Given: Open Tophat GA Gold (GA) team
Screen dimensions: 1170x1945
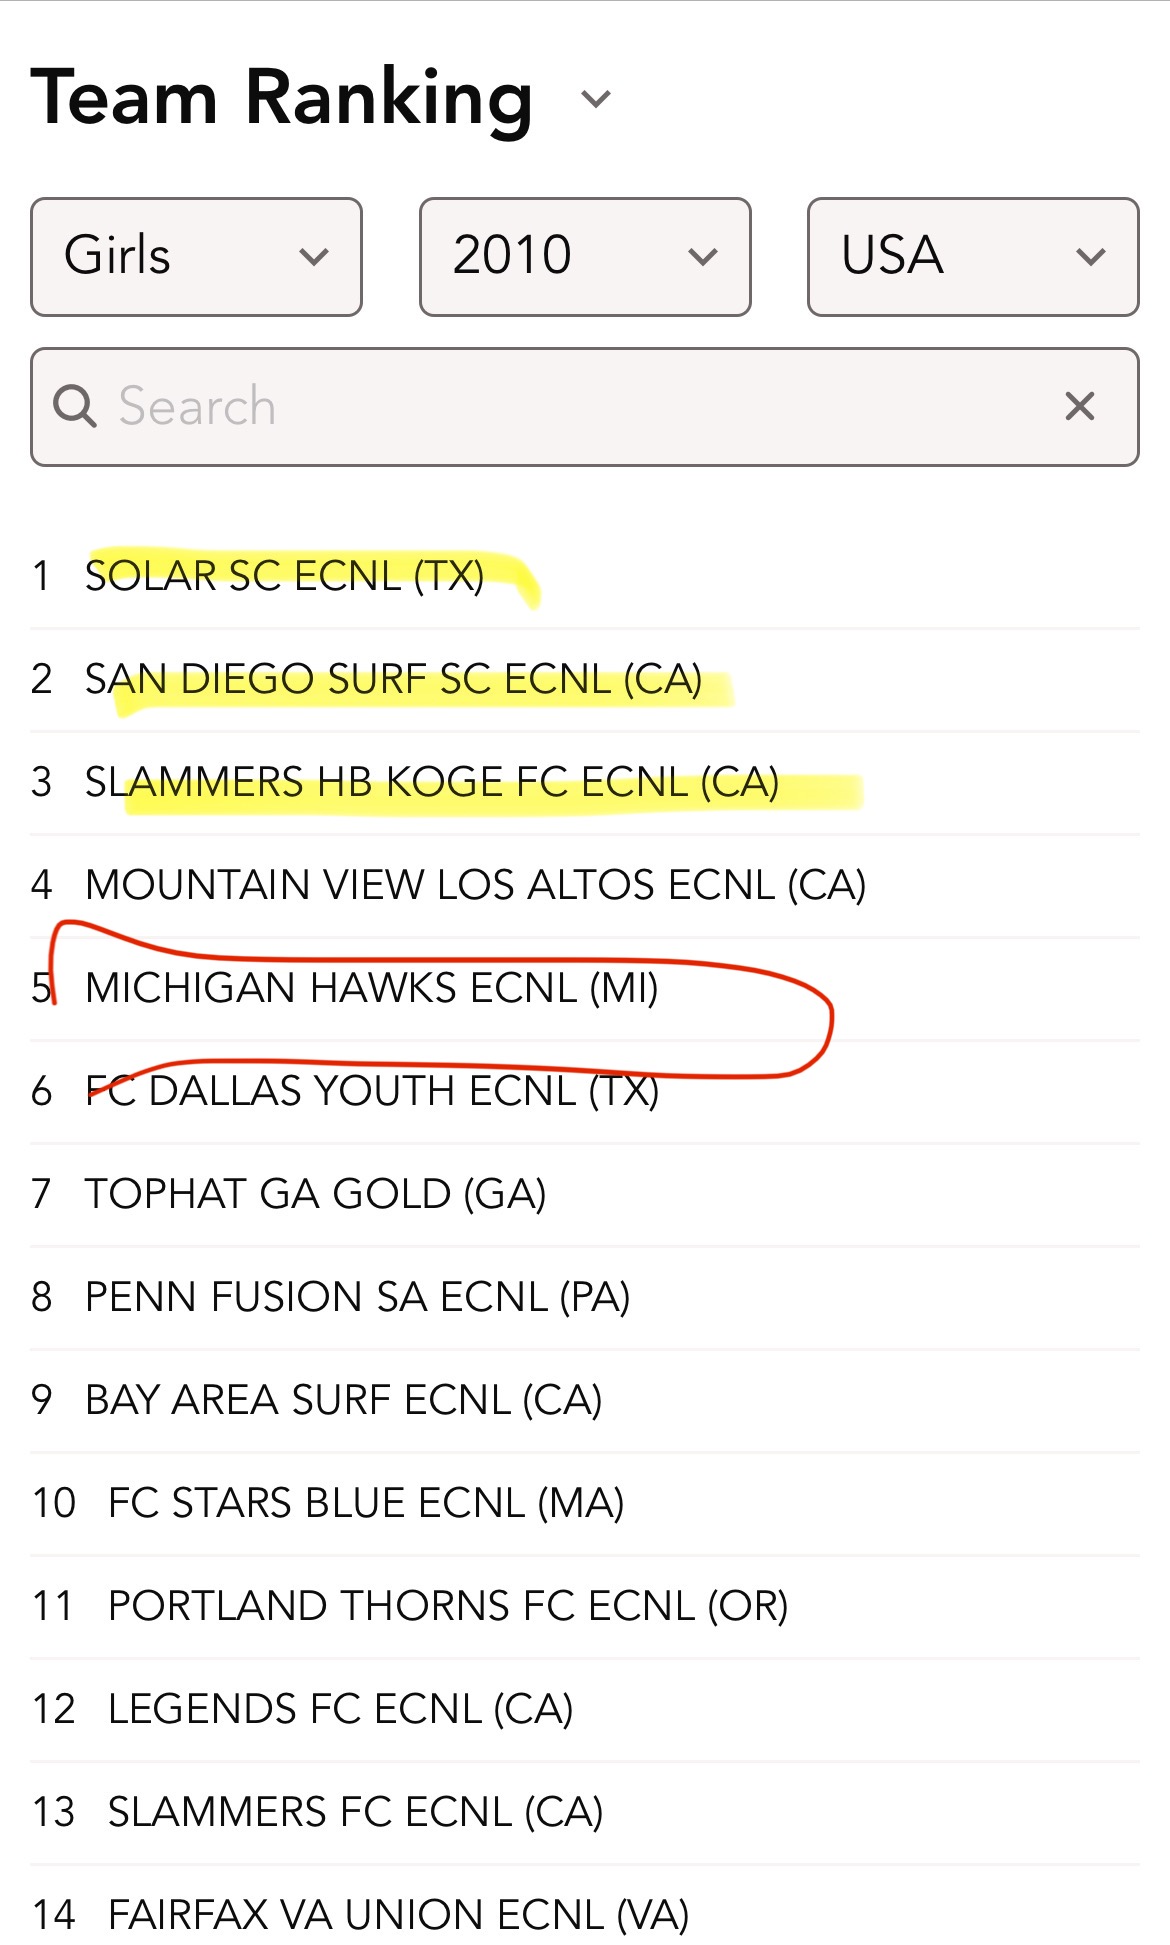Looking at the screenshot, I should (315, 1194).
